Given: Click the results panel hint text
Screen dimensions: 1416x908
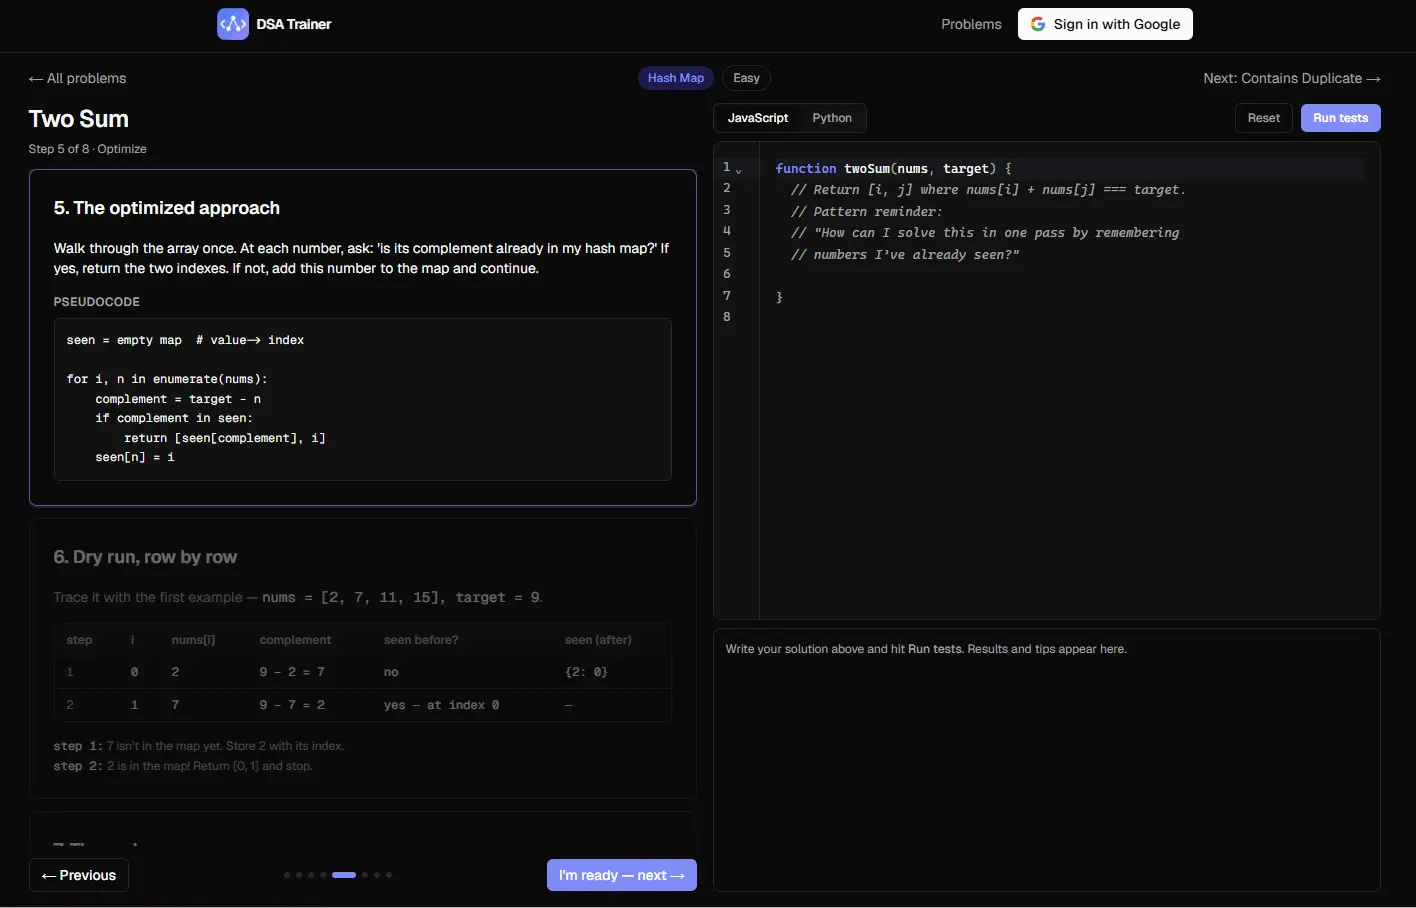Looking at the screenshot, I should [926, 649].
